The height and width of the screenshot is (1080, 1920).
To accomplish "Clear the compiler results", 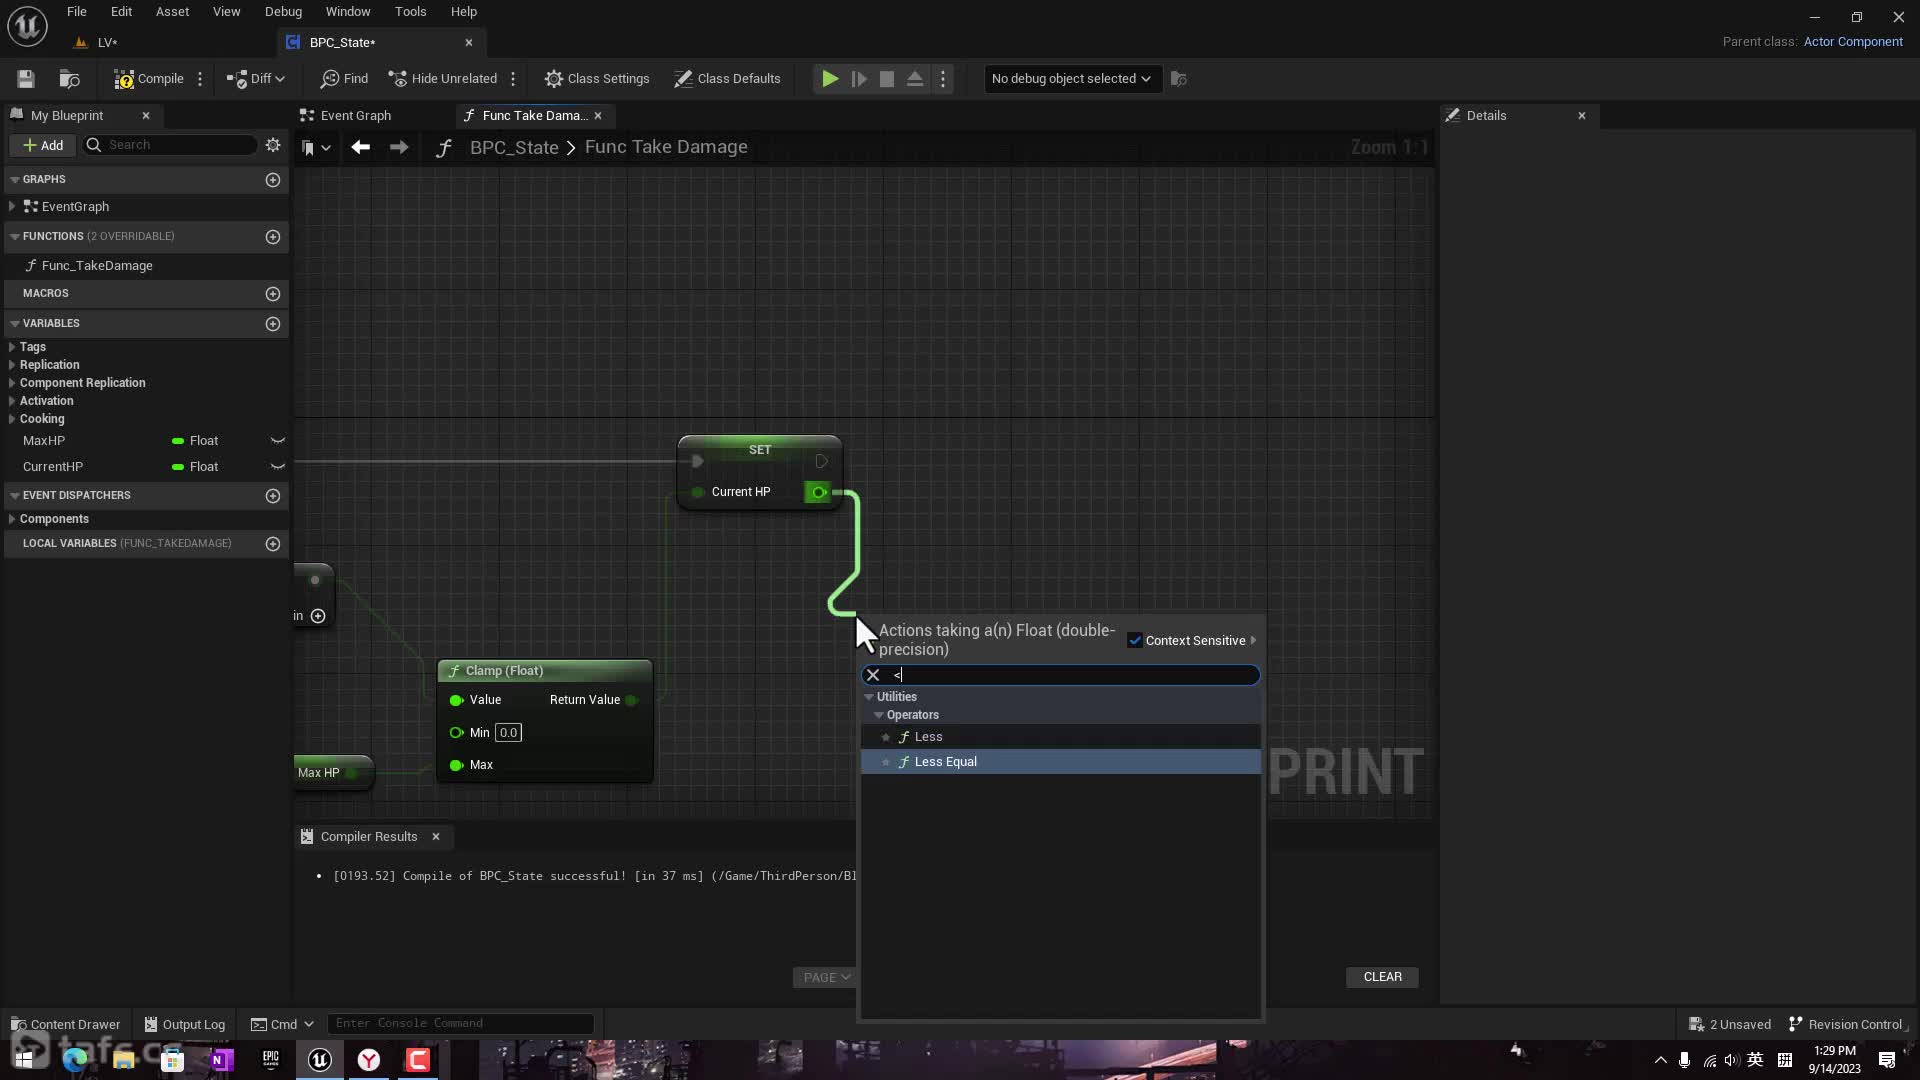I will tap(1382, 978).
